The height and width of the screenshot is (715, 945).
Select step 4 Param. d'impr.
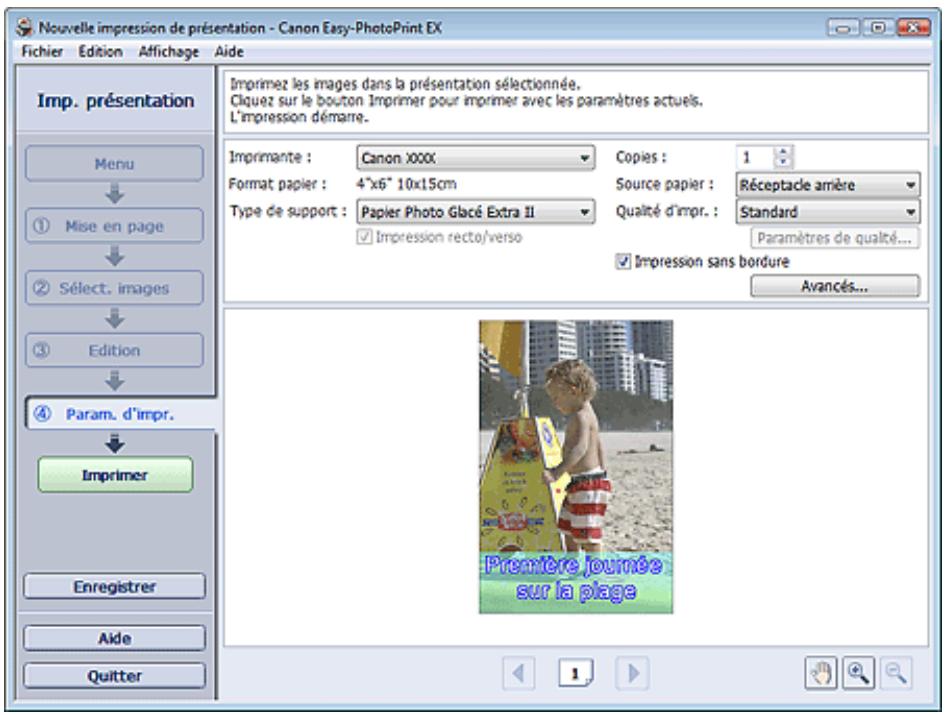(x=119, y=414)
